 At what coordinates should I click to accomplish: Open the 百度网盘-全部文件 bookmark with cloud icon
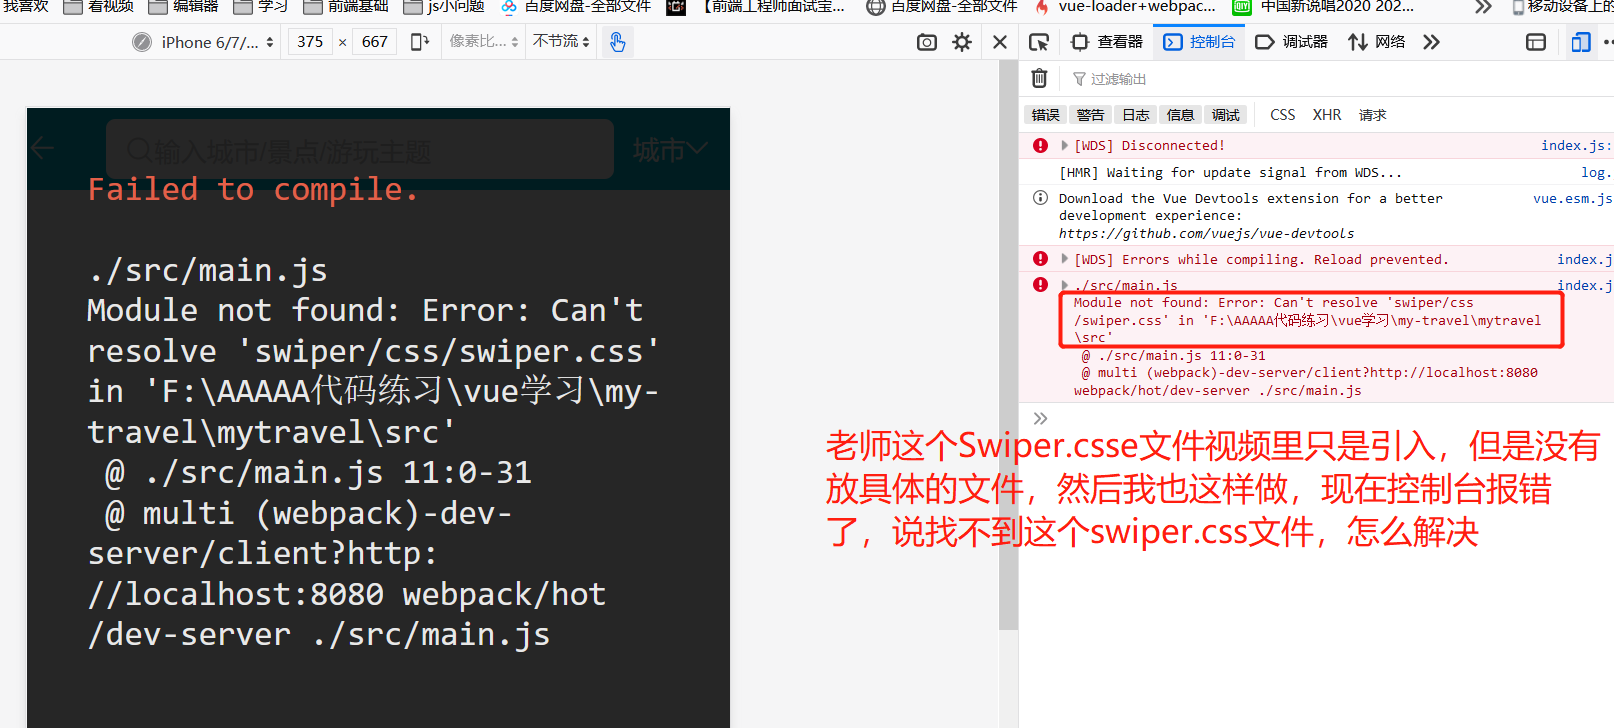tap(575, 7)
